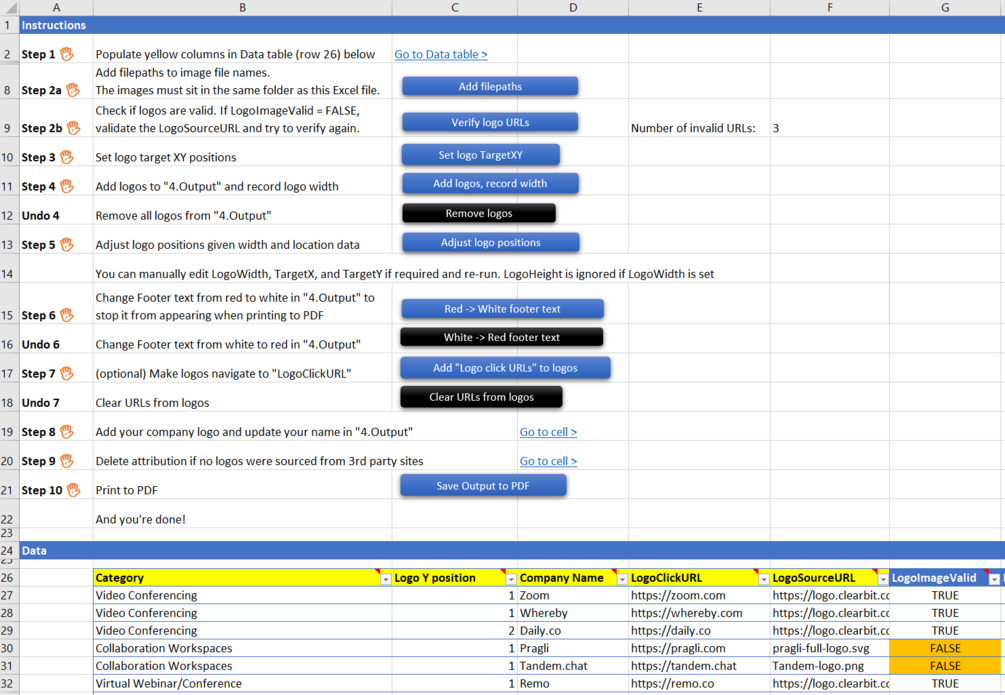Select the Zoom company name cell

(x=572, y=596)
